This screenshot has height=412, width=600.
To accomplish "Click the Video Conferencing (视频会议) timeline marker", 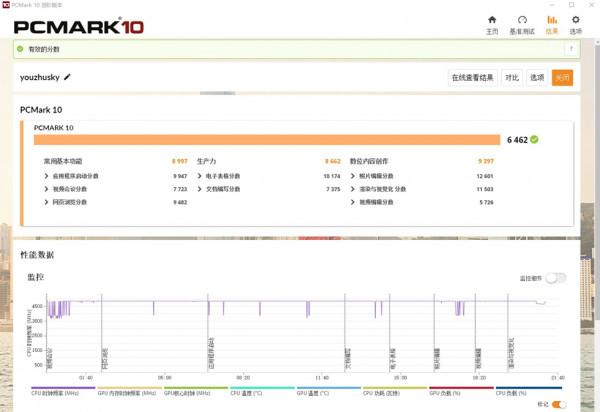I will (x=49, y=359).
